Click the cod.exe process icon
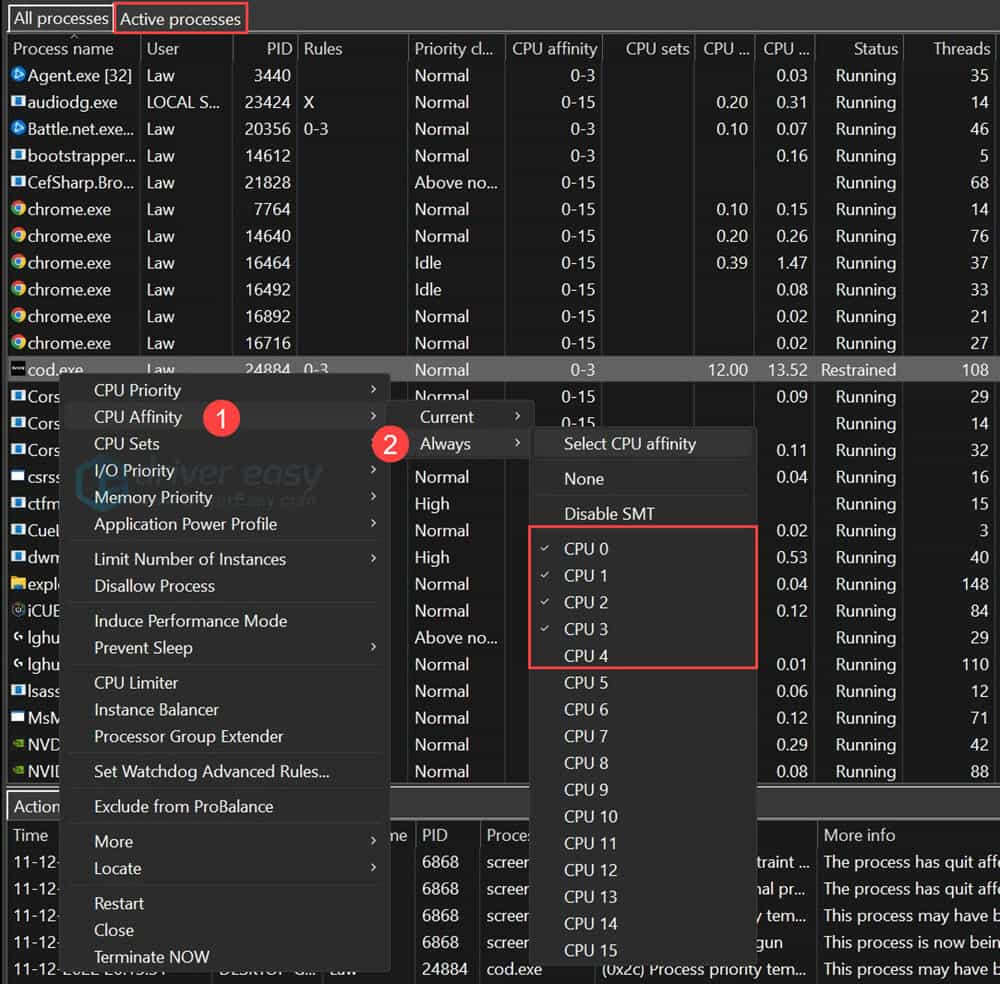The height and width of the screenshot is (984, 1000). pyautogui.click(x=18, y=369)
